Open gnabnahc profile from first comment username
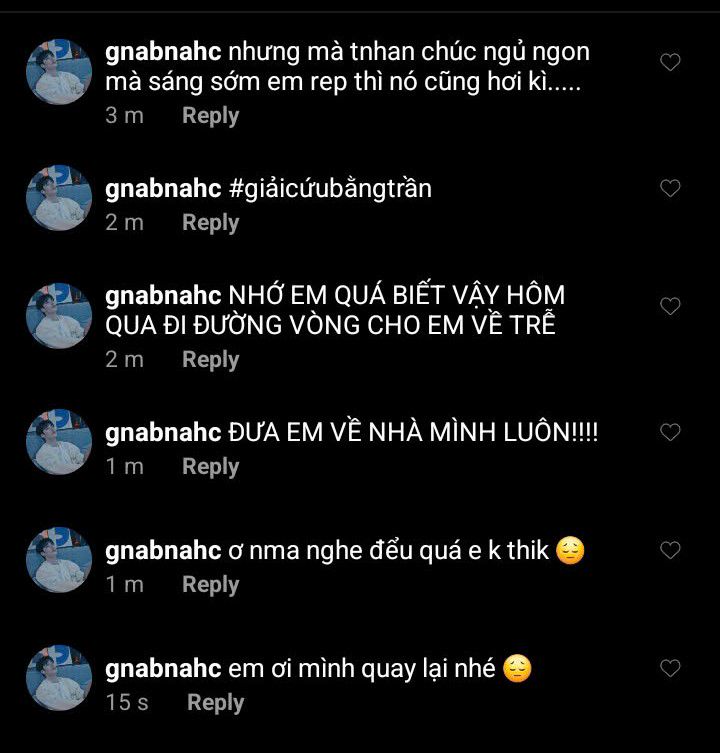The image size is (720, 753). [x=163, y=52]
